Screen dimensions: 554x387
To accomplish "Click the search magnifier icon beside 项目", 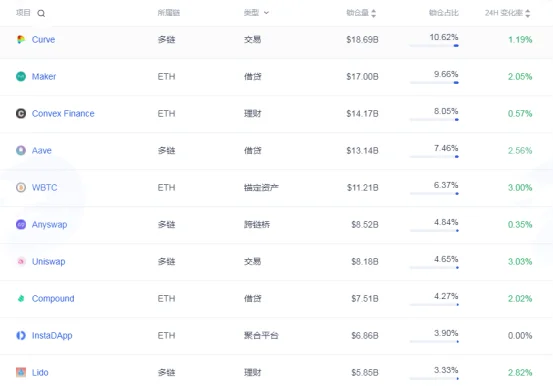I will [41, 13].
